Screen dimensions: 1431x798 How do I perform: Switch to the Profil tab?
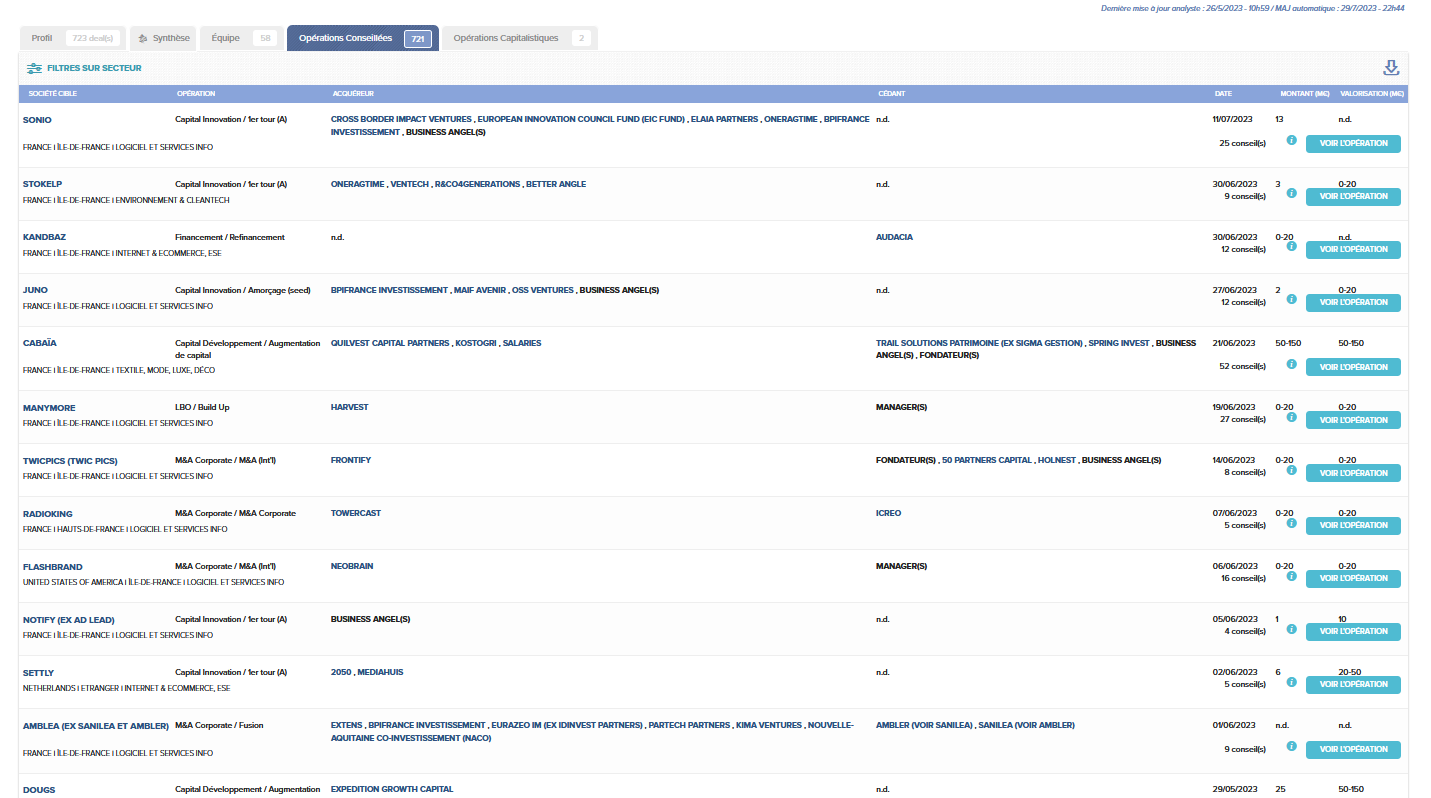[x=73, y=38]
